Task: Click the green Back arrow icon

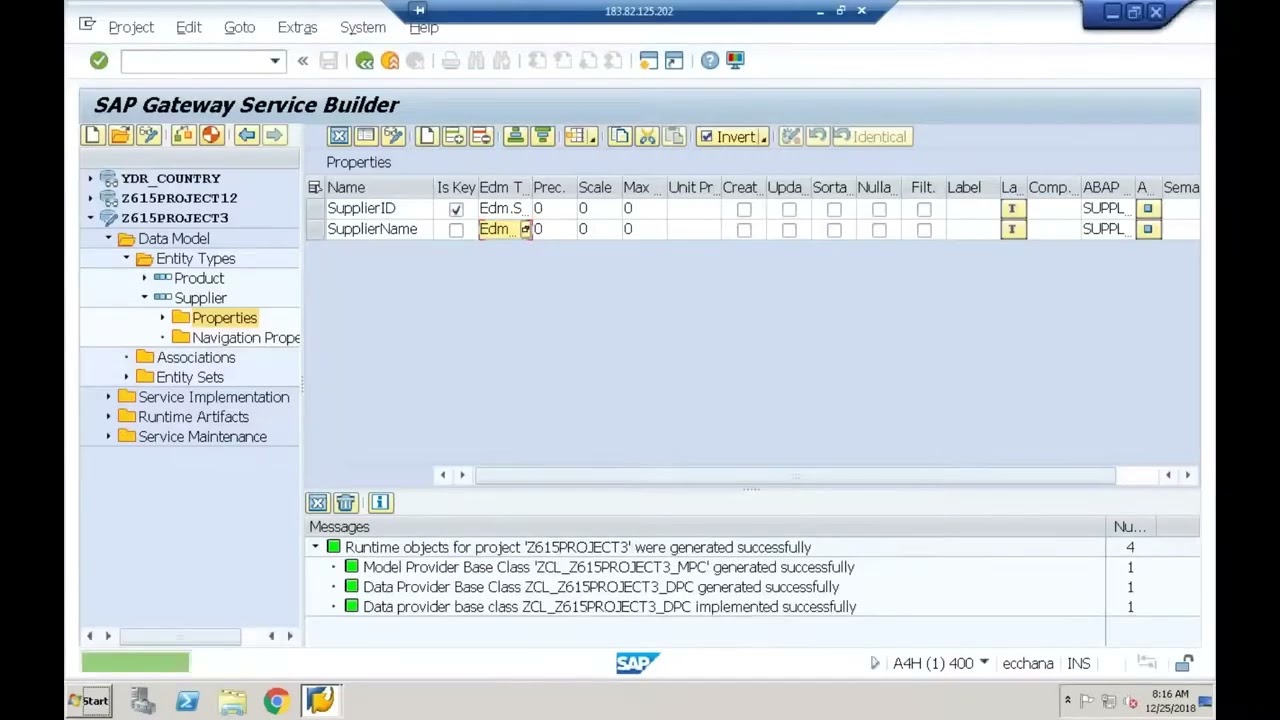Action: [x=365, y=61]
